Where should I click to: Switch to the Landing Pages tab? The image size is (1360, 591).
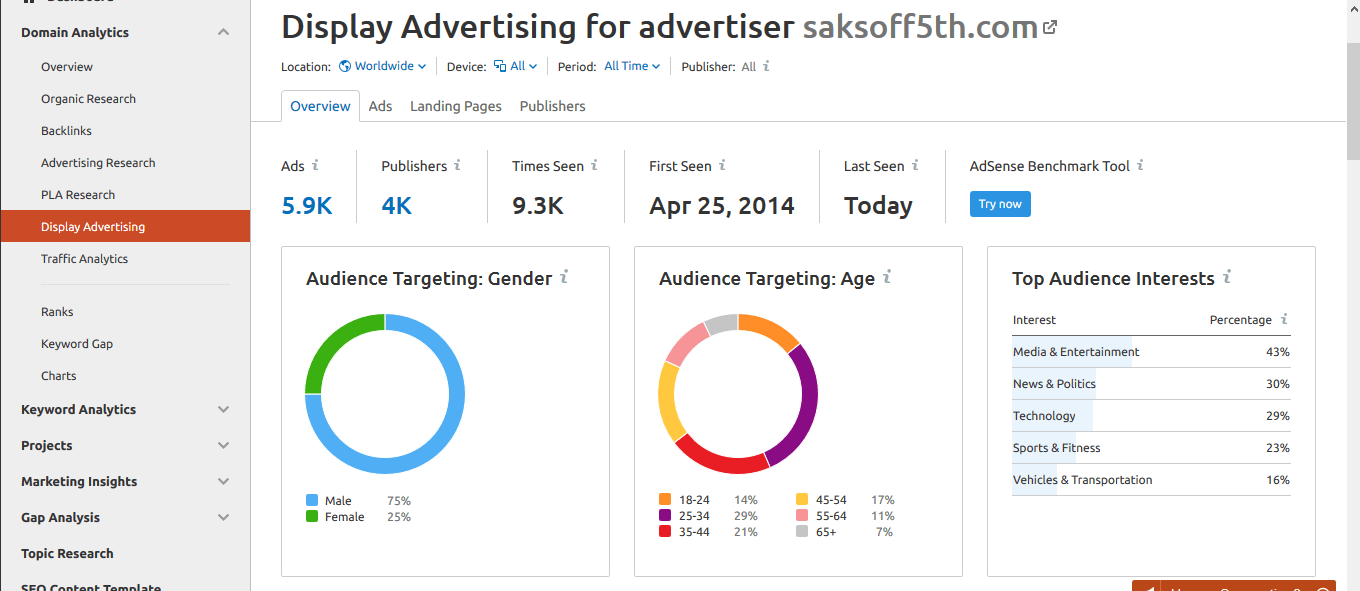455,105
